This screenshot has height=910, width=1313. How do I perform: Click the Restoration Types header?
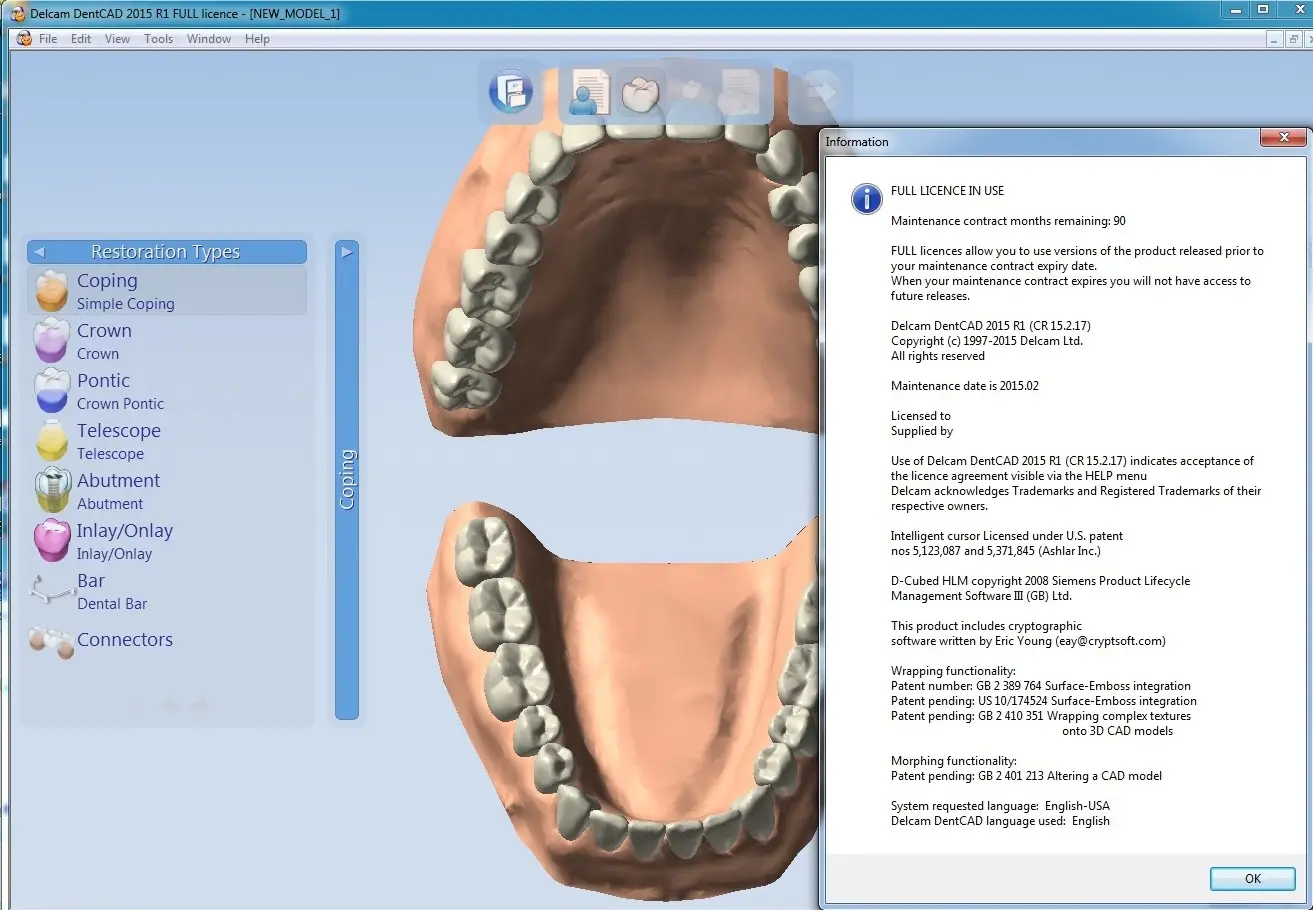tap(166, 252)
